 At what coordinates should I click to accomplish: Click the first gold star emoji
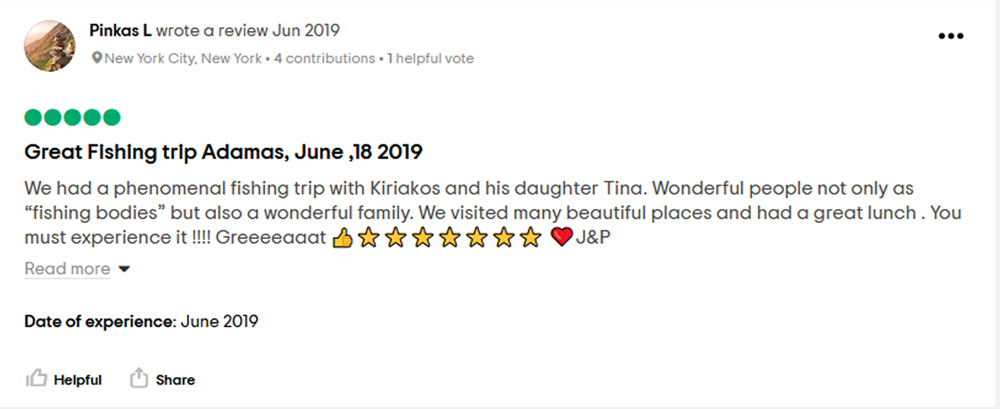pos(366,239)
